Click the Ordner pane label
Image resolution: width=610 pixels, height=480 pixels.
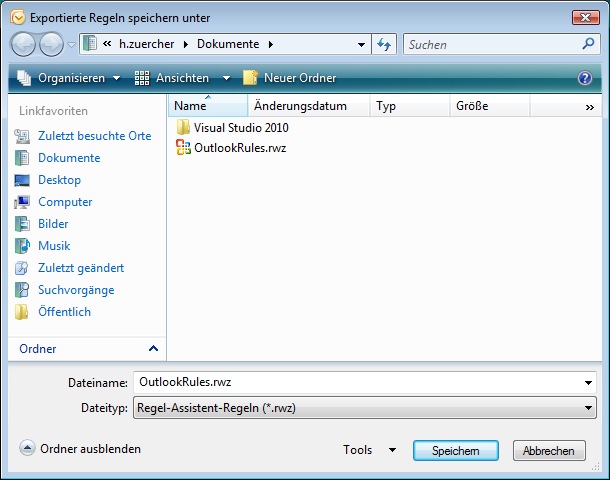point(38,349)
